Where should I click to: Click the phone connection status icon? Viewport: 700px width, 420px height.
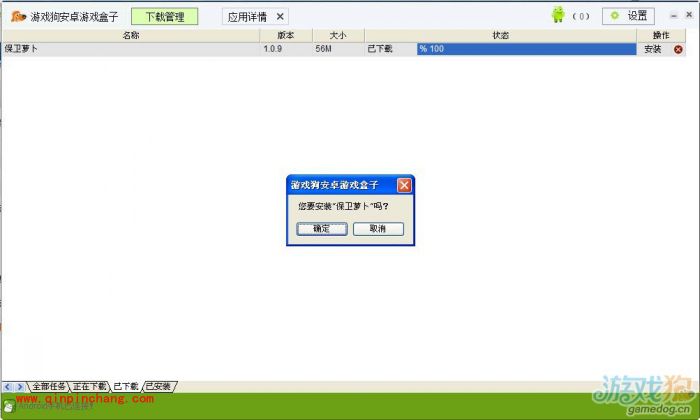(x=8, y=407)
